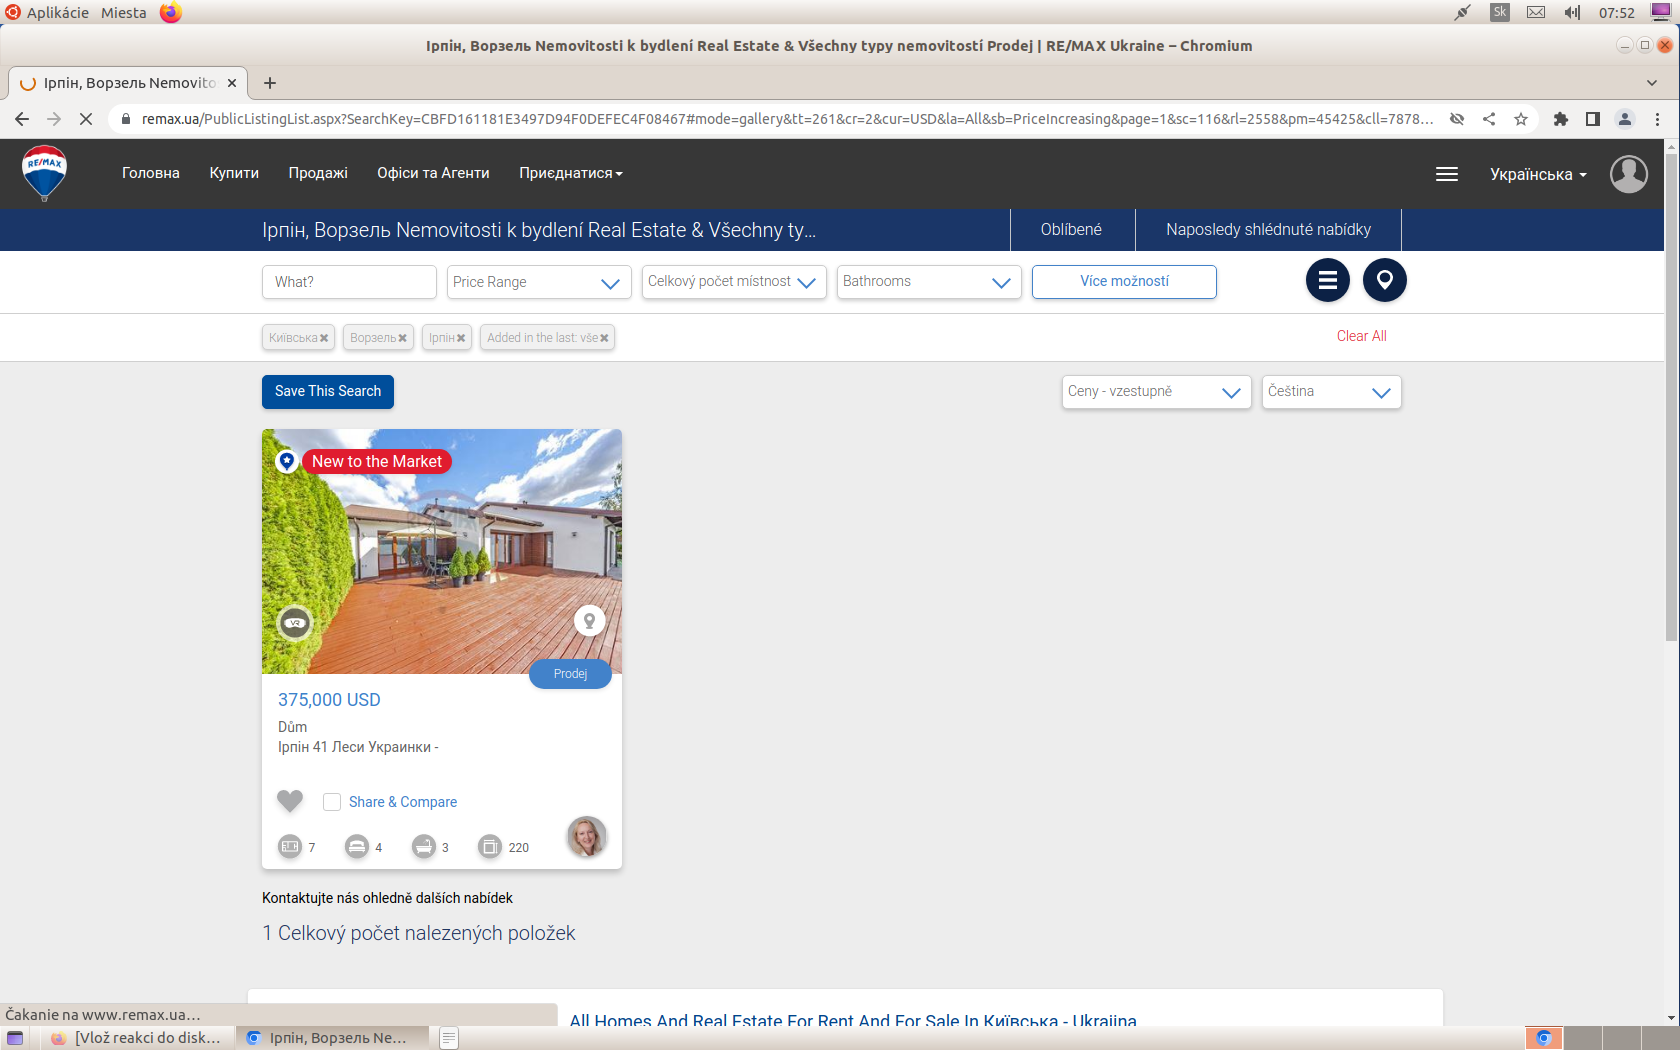1680x1050 pixels.
Task: Open browser extensions puzzle icon
Action: pos(1560,119)
